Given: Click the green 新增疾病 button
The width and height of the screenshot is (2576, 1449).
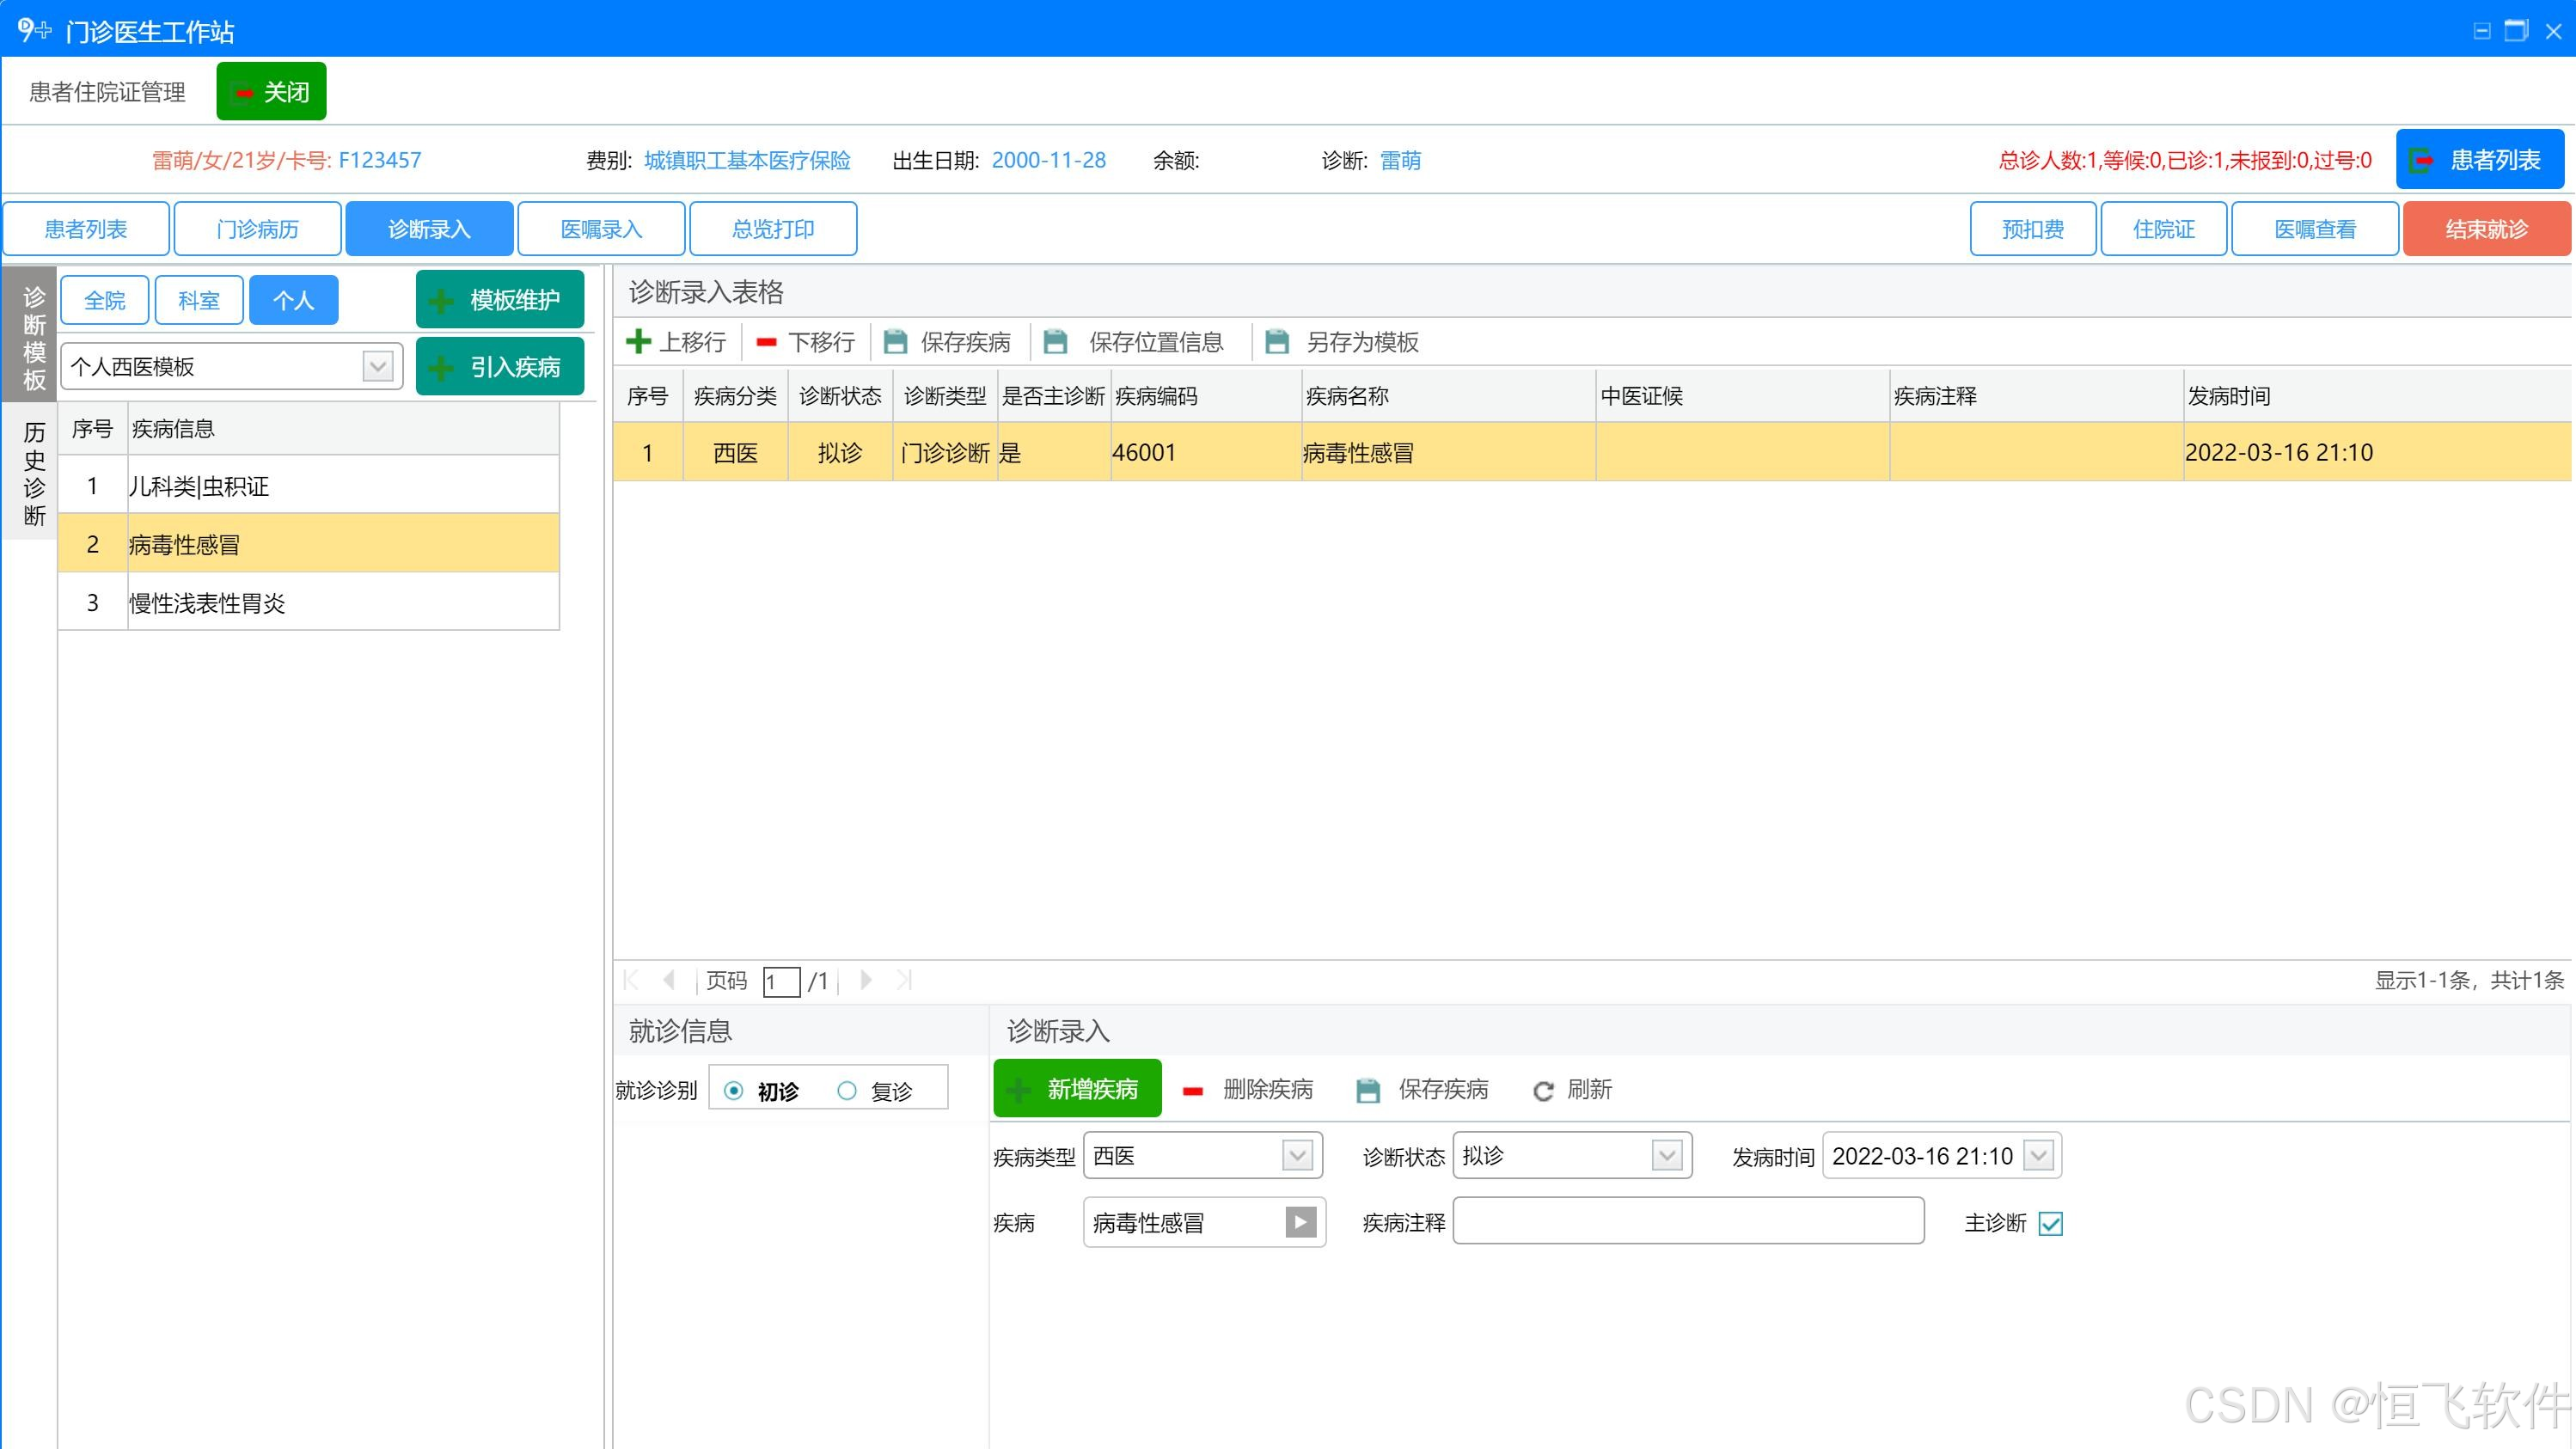Looking at the screenshot, I should pyautogui.click(x=1077, y=1089).
